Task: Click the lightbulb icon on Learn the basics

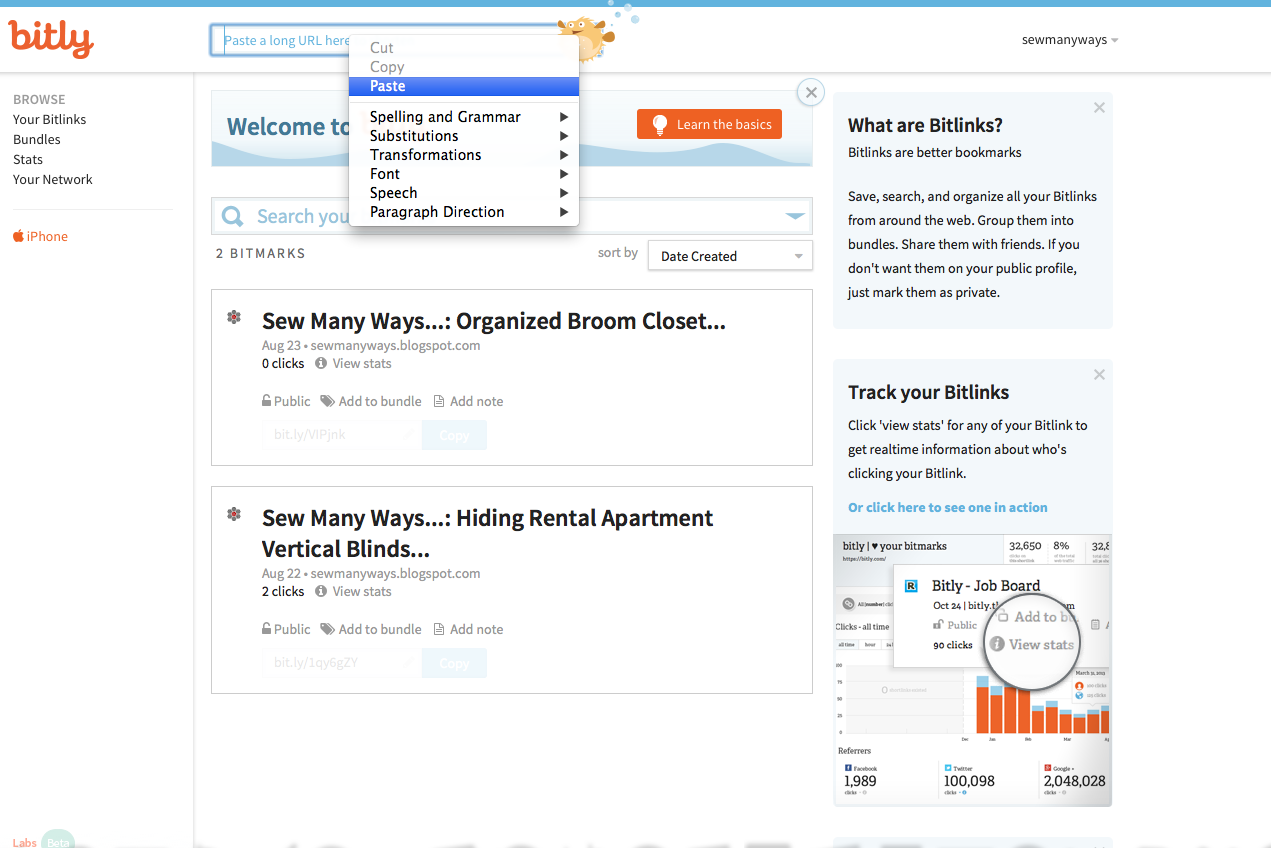Action: pyautogui.click(x=659, y=124)
